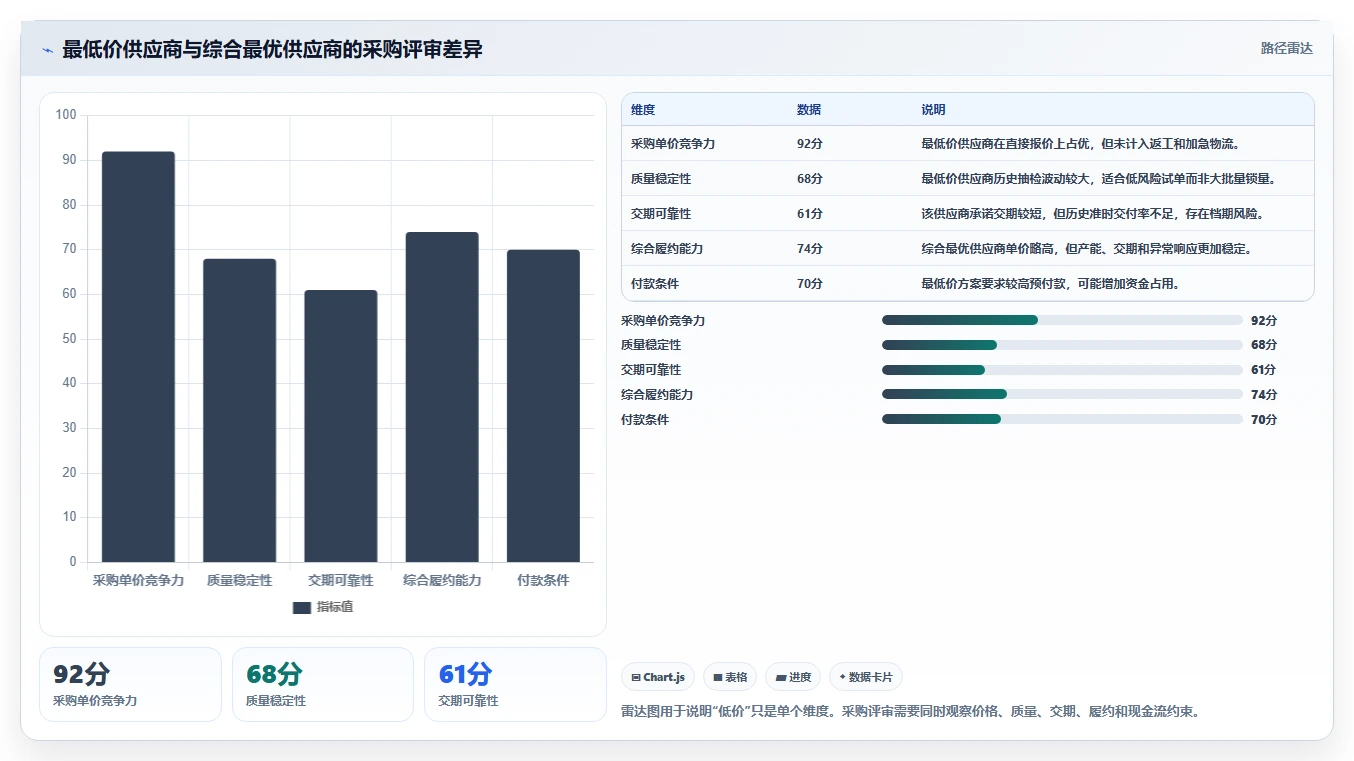Click the 交期可靠性 label on the chart axis

341,580
